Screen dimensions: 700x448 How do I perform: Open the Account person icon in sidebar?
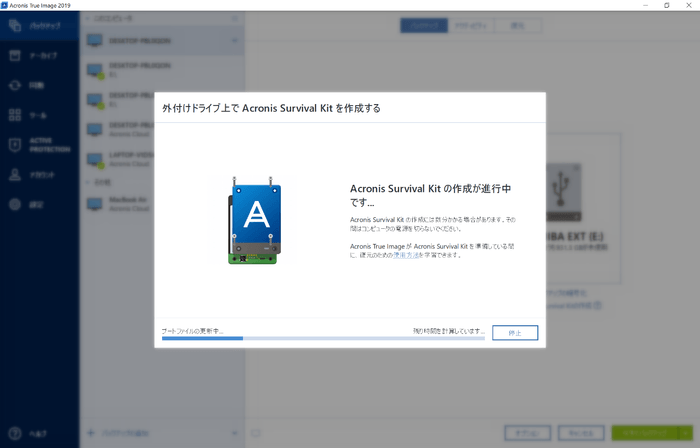15,174
